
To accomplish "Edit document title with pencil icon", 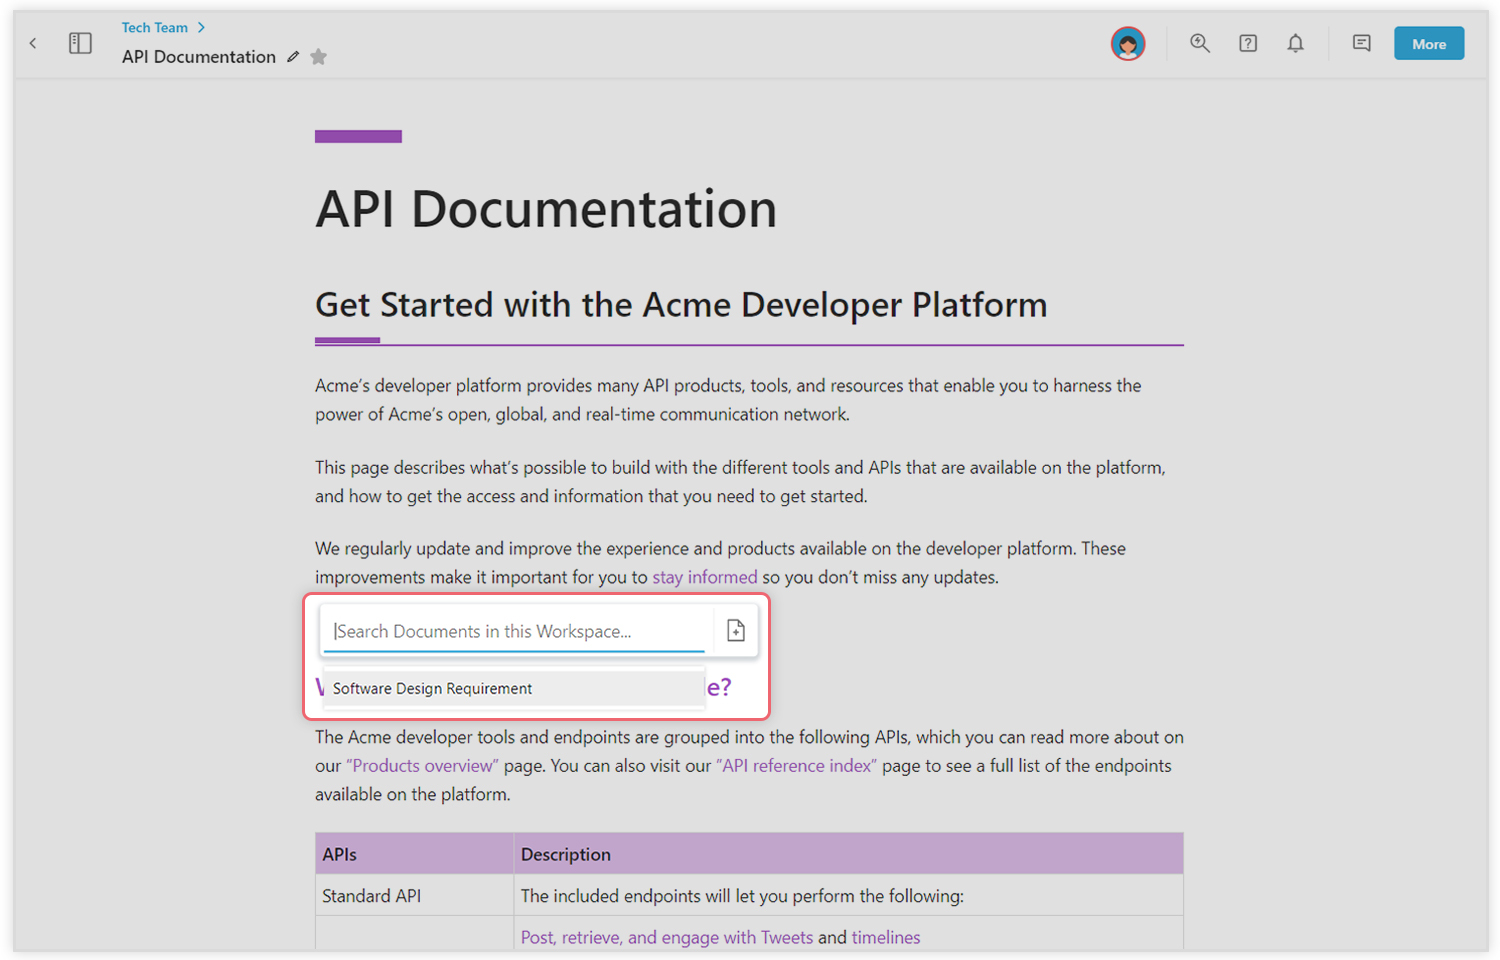I will pyautogui.click(x=293, y=57).
